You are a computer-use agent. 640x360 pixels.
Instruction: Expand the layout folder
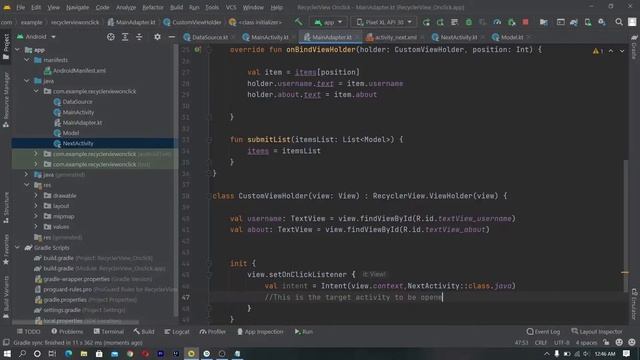pos(36,206)
